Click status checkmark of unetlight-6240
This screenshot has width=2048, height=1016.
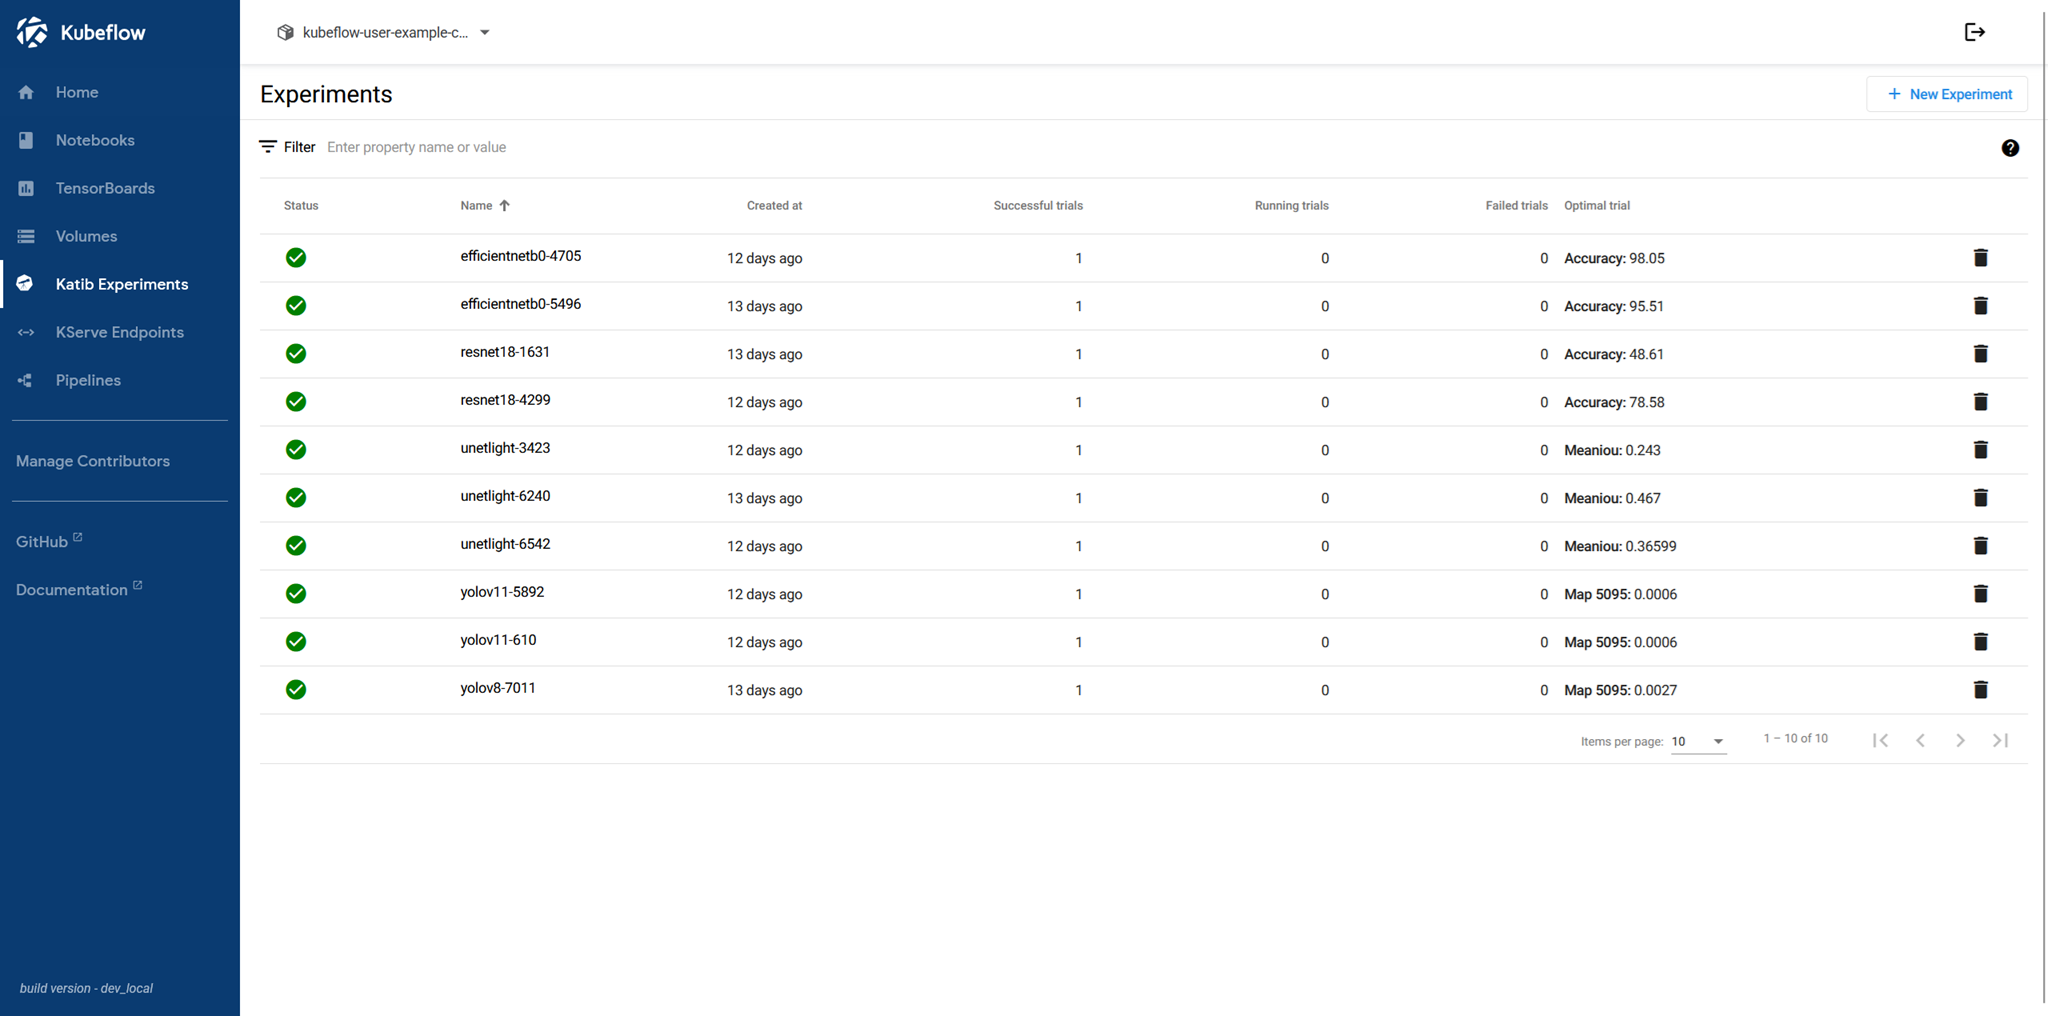(296, 498)
